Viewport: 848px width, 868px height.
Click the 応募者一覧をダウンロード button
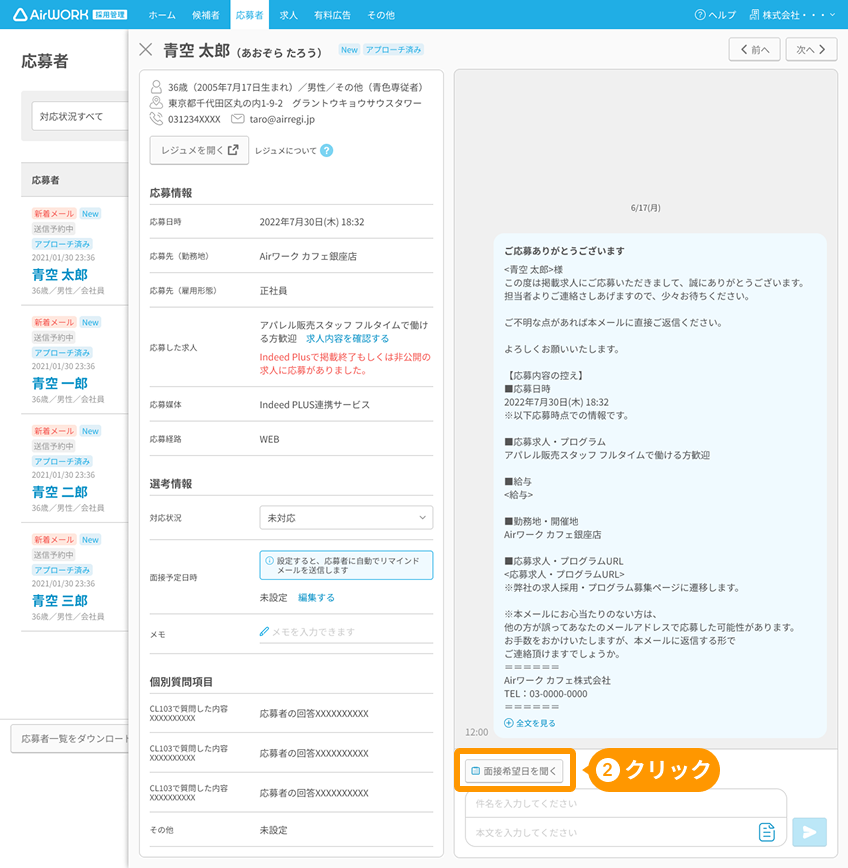click(x=70, y=739)
